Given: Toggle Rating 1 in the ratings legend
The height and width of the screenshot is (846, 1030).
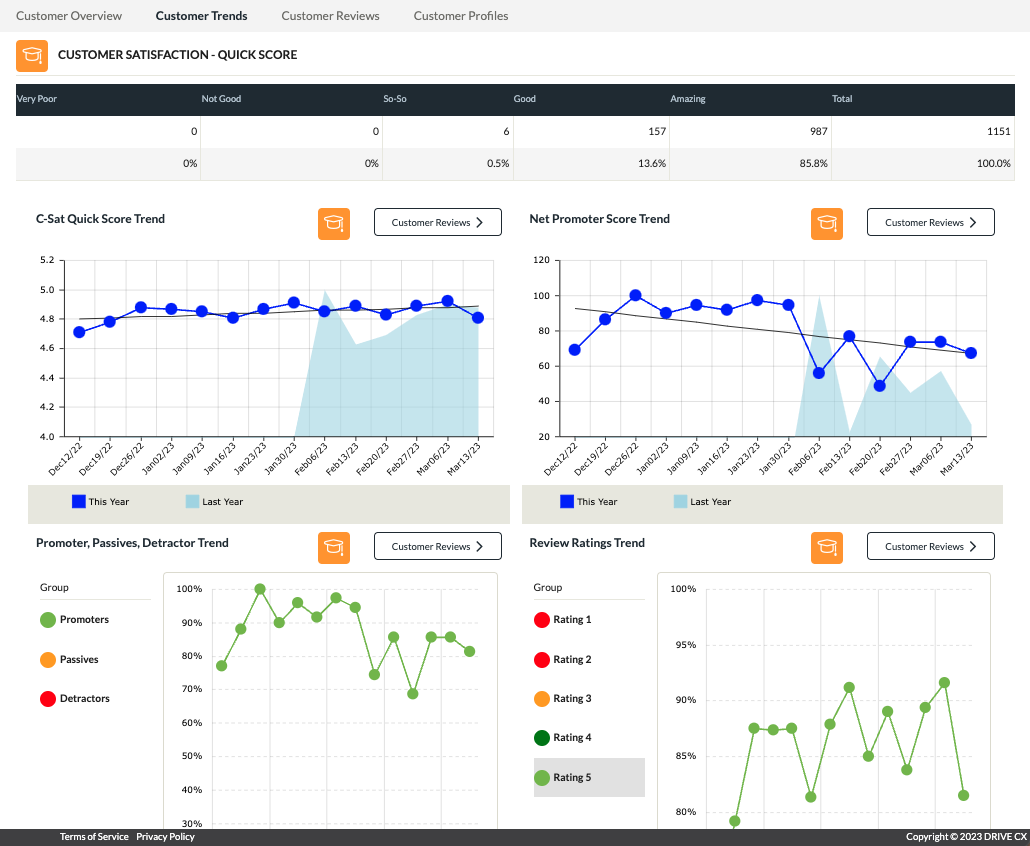Looking at the screenshot, I should pos(563,620).
